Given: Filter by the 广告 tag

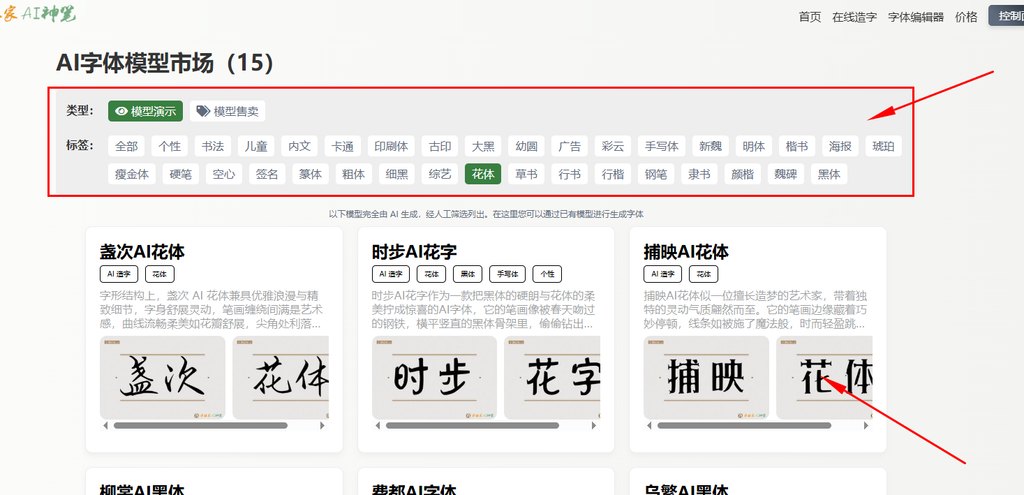Looking at the screenshot, I should point(569,146).
